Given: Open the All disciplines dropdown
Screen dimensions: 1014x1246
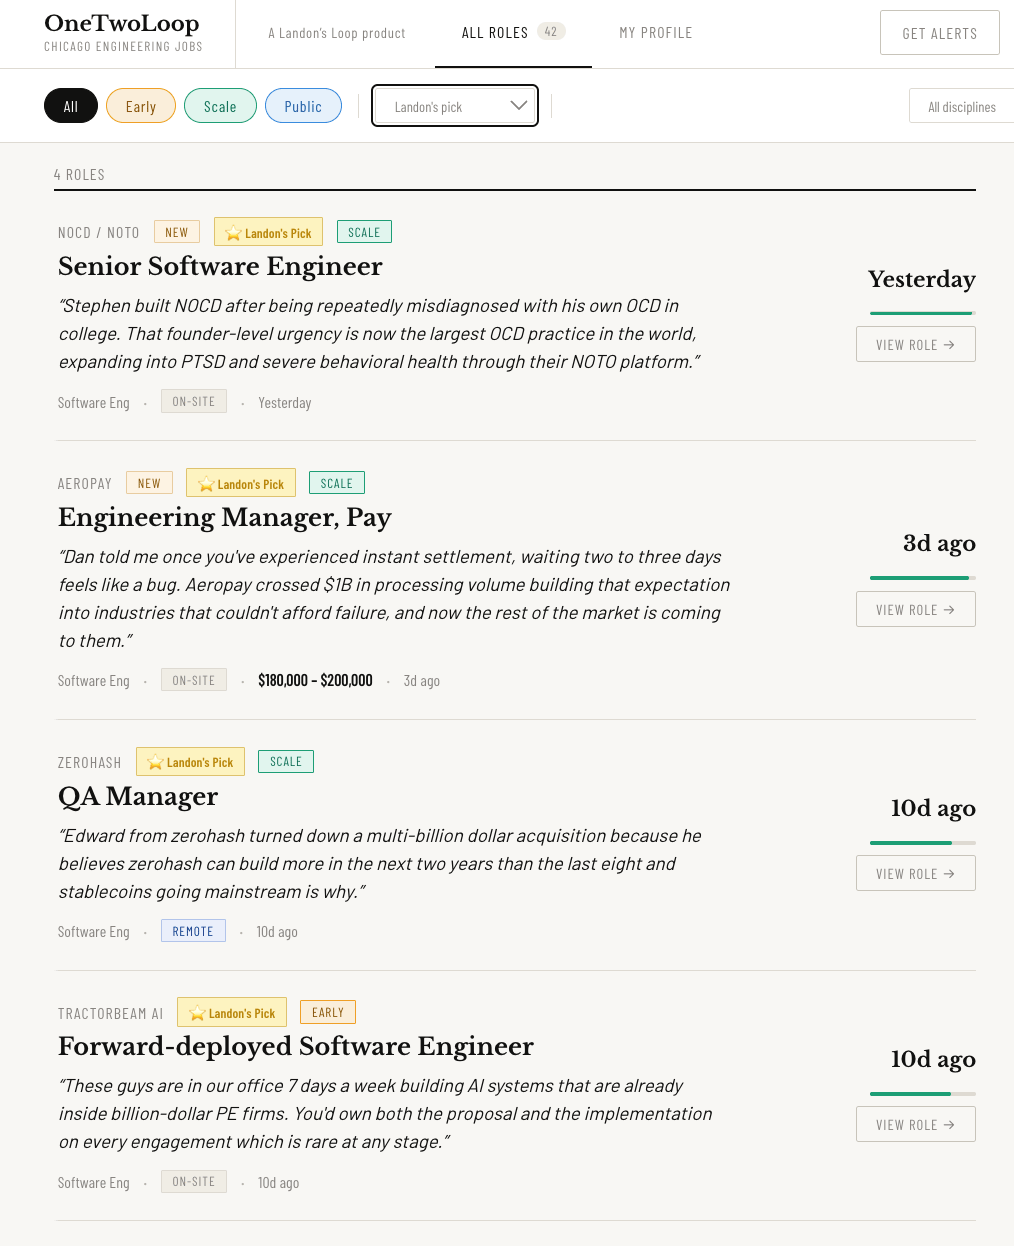Looking at the screenshot, I should point(961,106).
